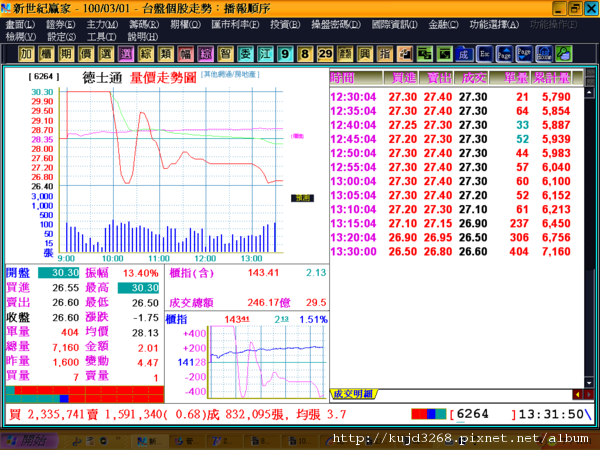Click the pink 綜 toolbar icon
This screenshot has width=600, height=450.
coord(205,54)
